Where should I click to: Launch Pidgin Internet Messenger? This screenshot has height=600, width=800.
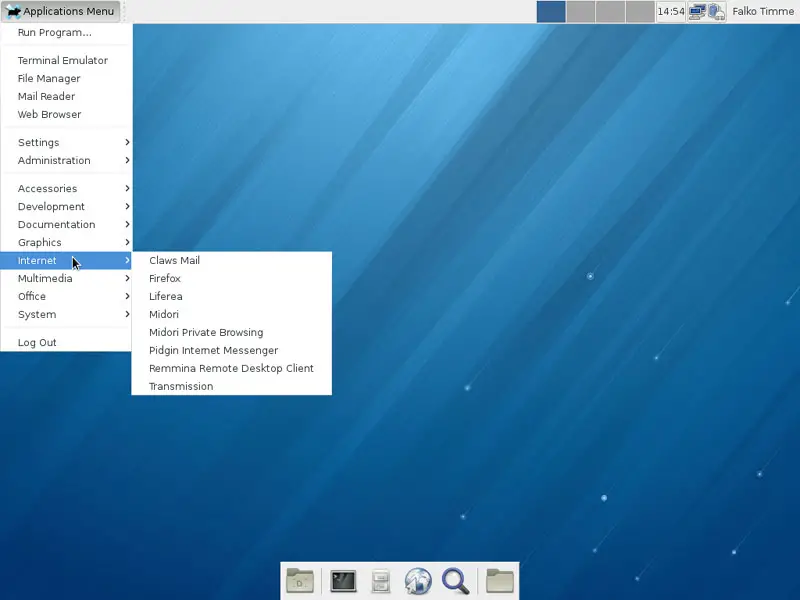232,351
